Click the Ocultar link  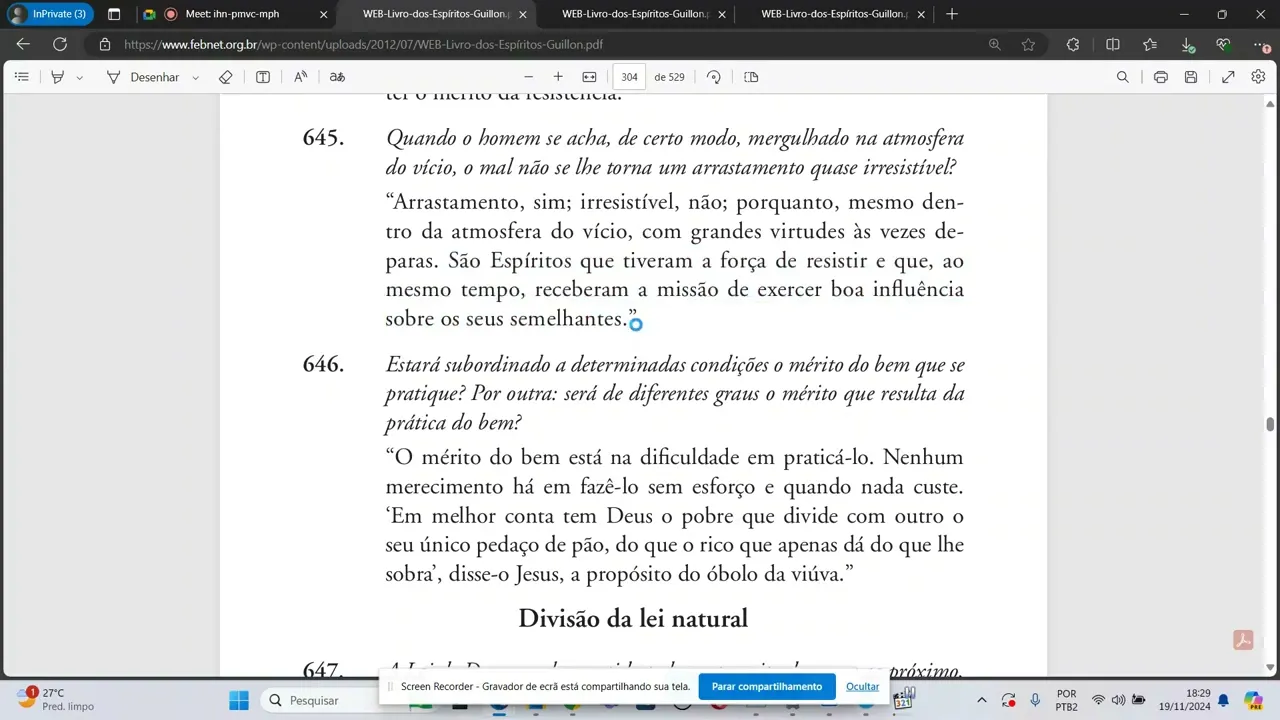[862, 686]
